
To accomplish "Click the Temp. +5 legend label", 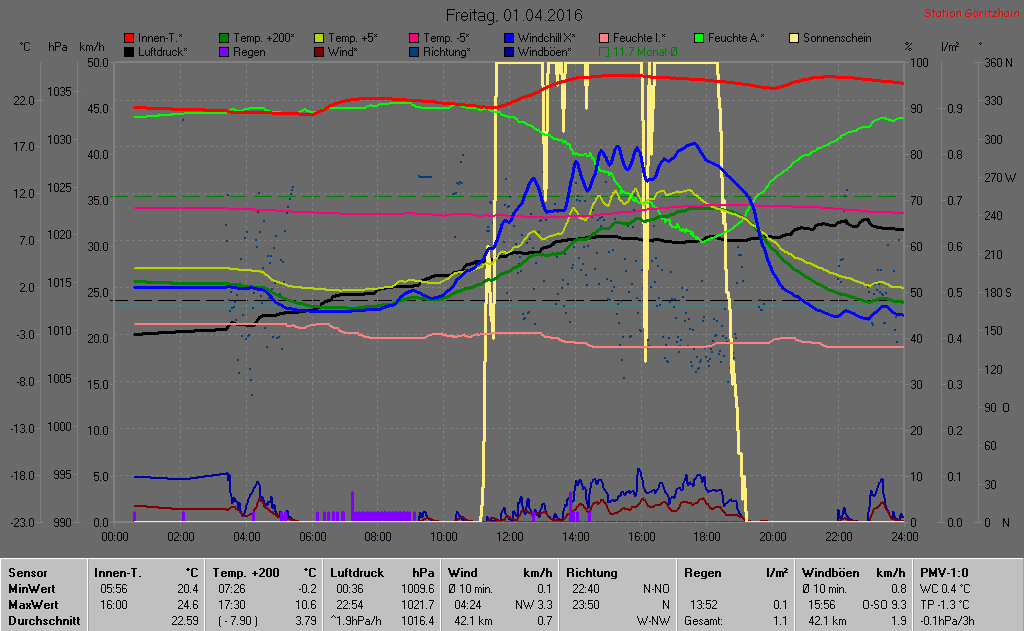I will click(x=358, y=38).
